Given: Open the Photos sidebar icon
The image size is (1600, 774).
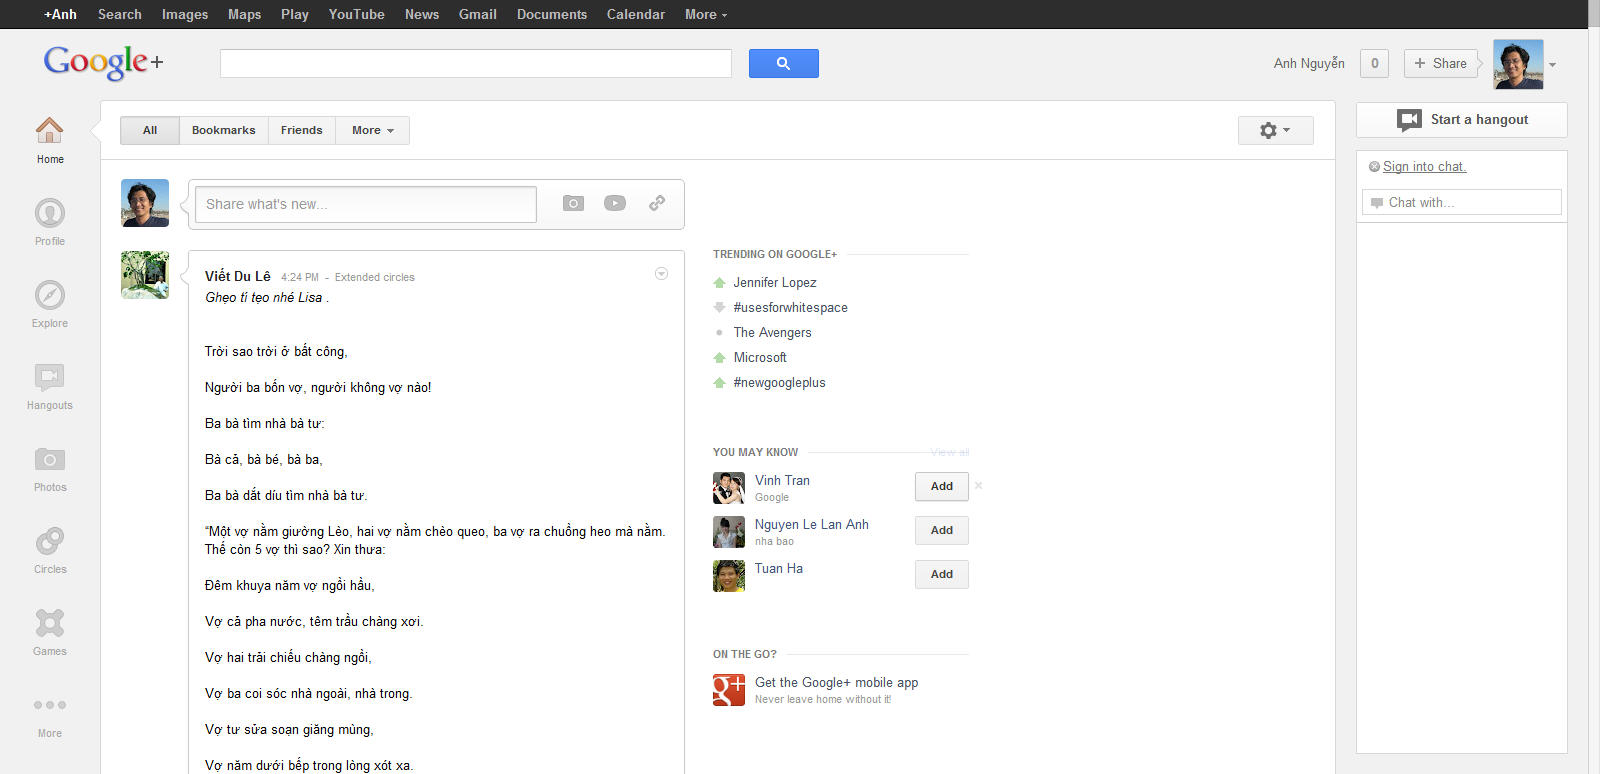Looking at the screenshot, I should point(50,459).
